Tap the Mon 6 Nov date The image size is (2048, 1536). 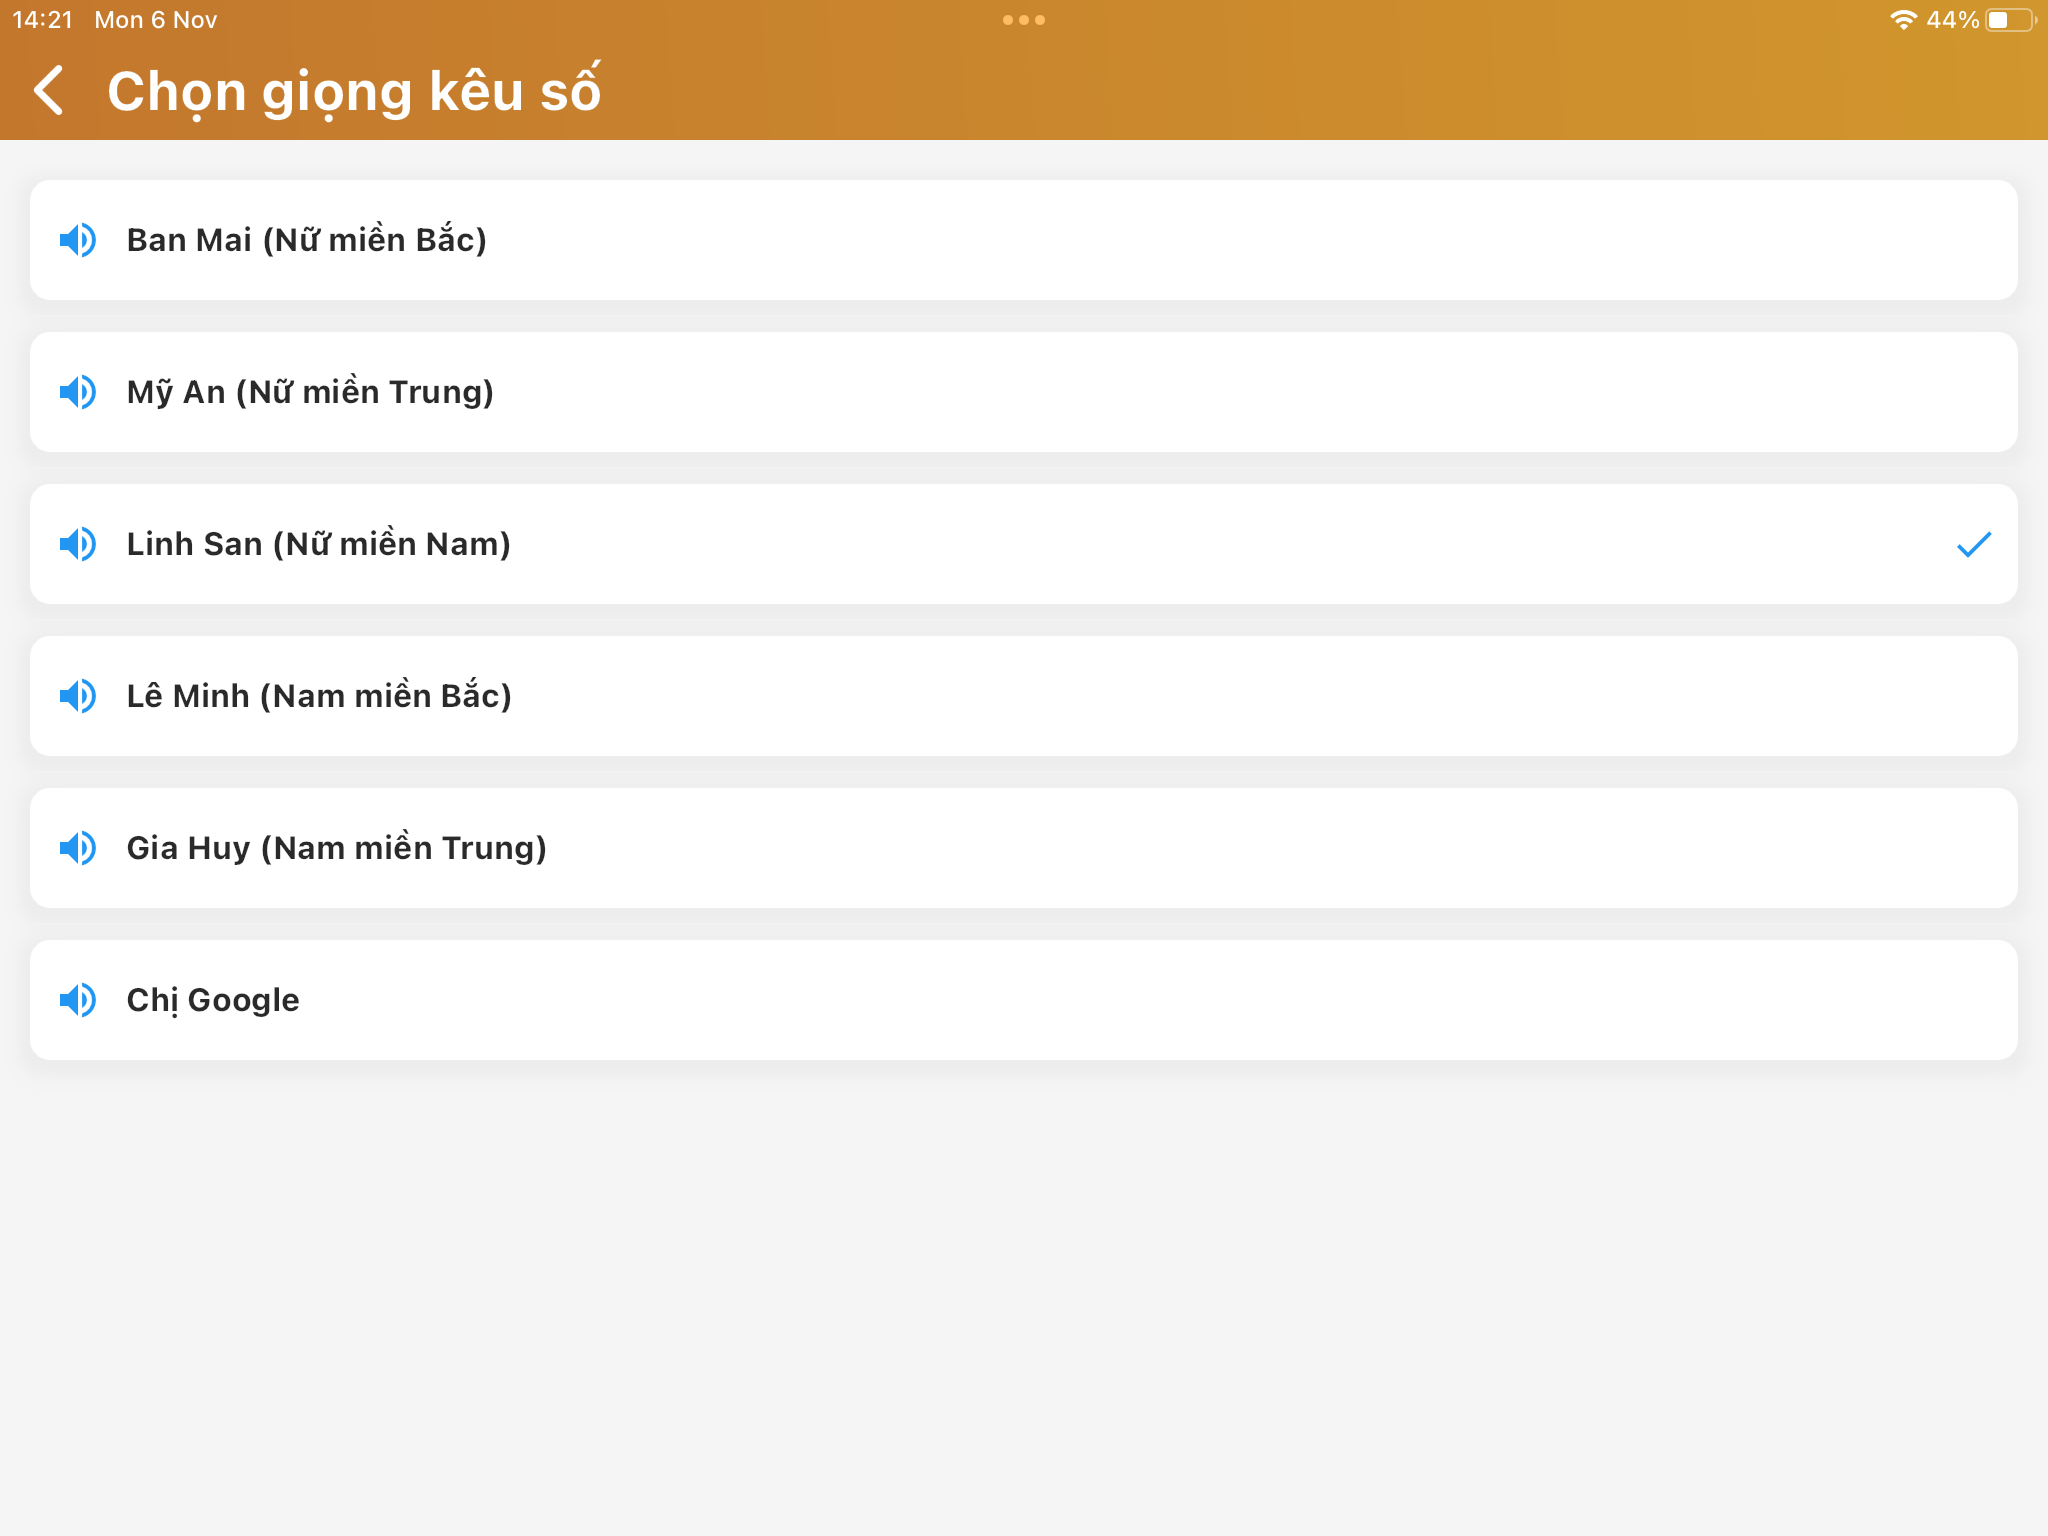point(156,20)
